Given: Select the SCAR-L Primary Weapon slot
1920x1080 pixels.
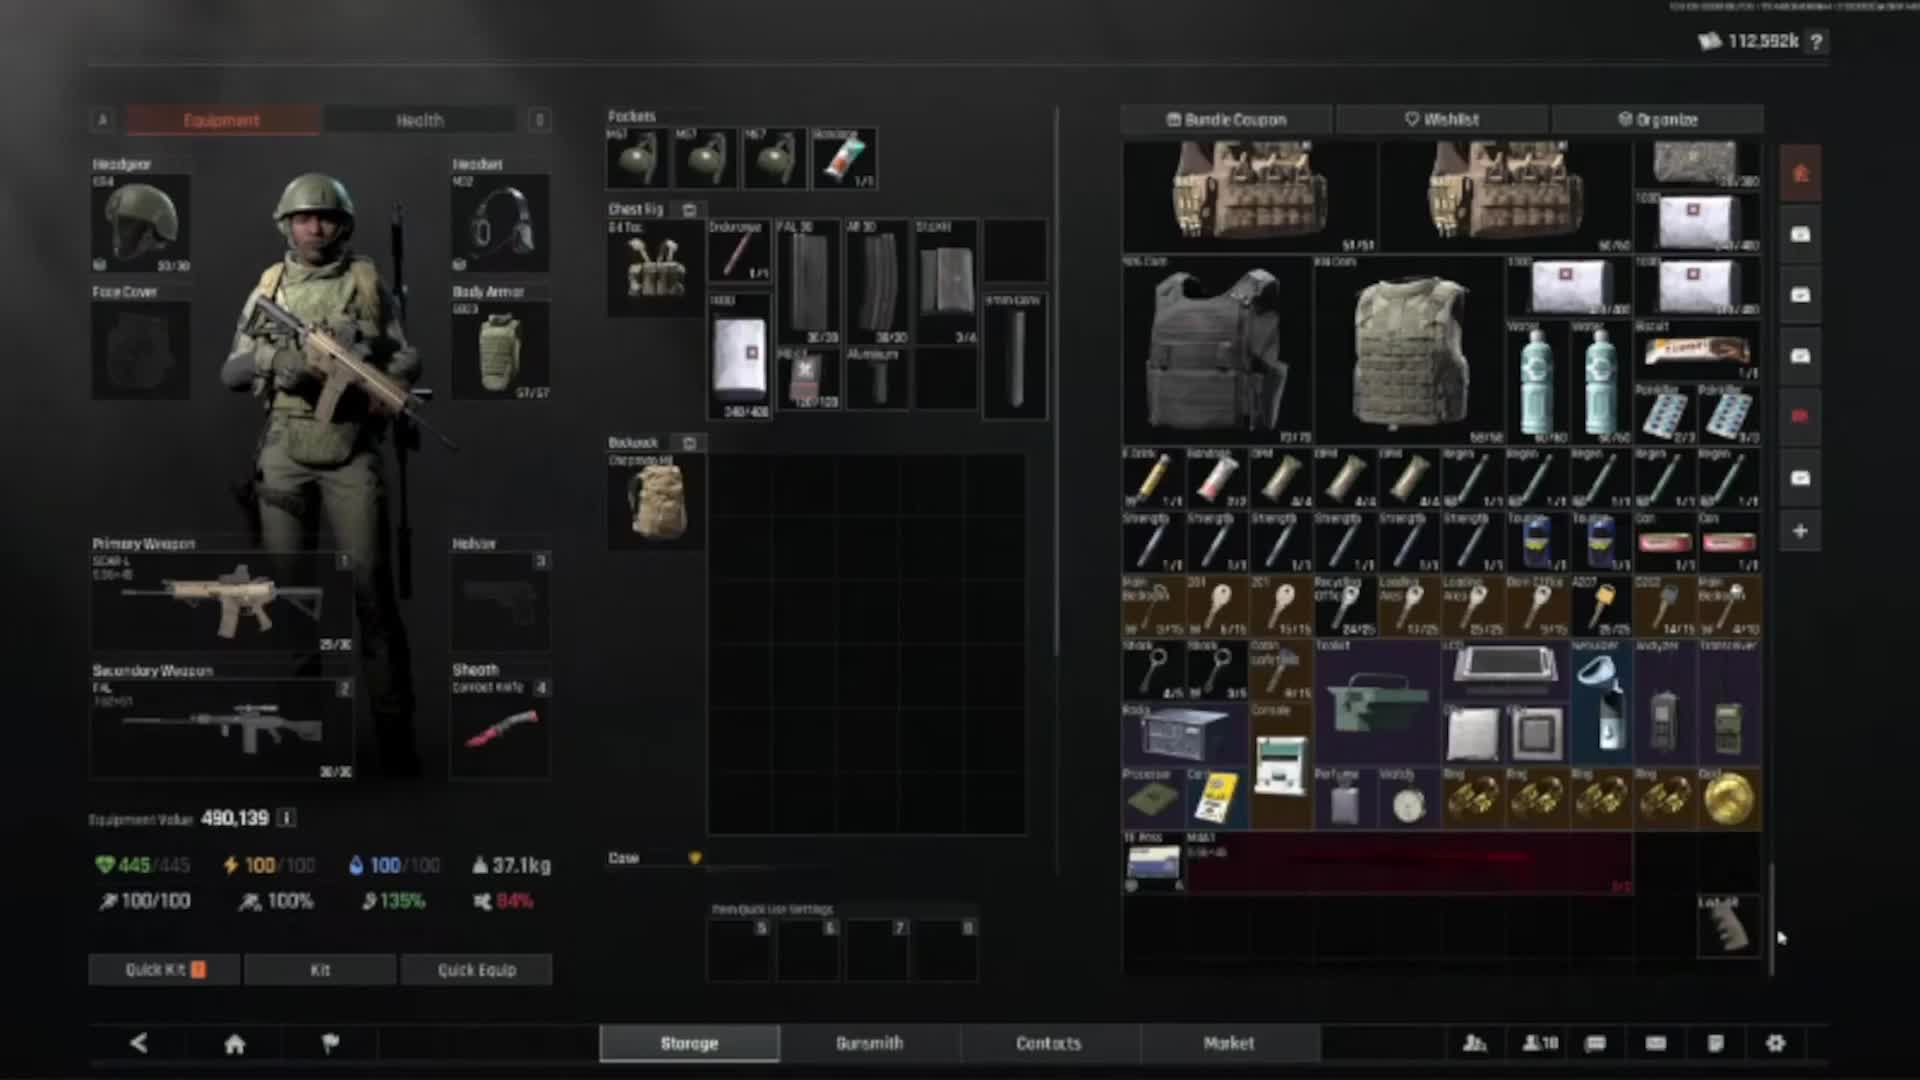Looking at the screenshot, I should (222, 602).
